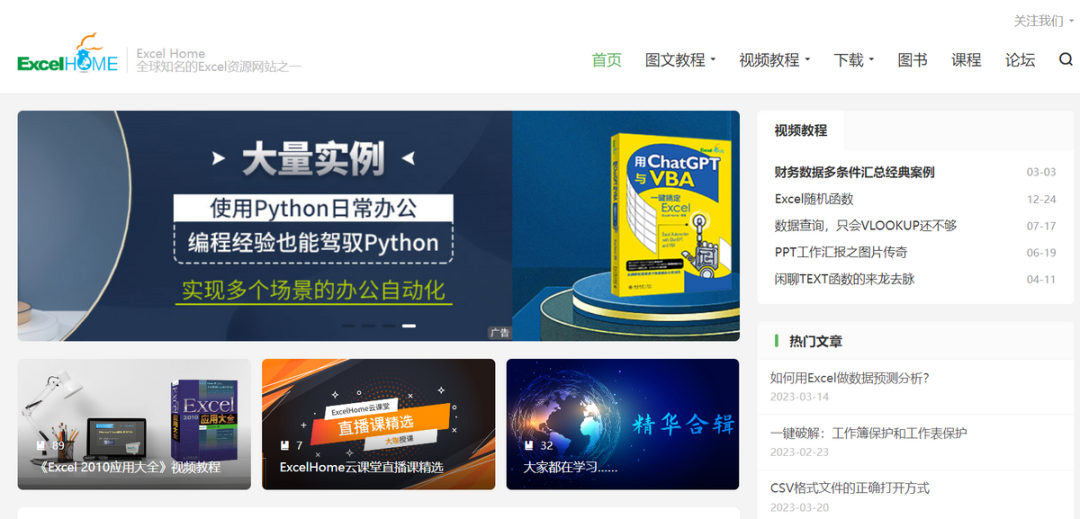
Task: Click the count icon beside 7
Action: coord(285,445)
